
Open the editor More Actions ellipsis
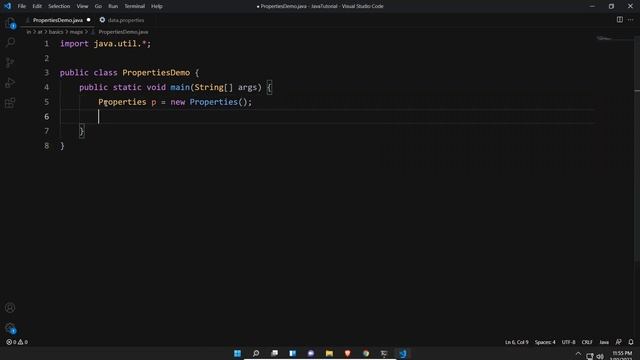[x=631, y=20]
